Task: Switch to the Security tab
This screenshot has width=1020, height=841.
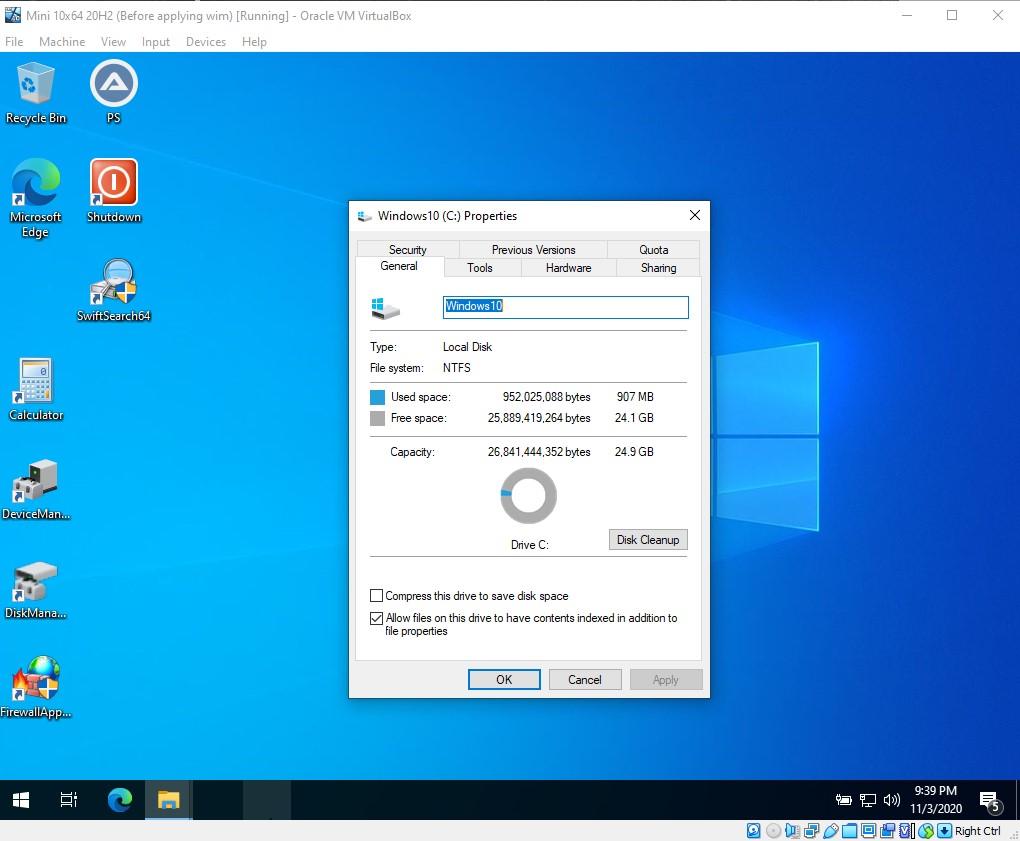Action: coord(408,250)
